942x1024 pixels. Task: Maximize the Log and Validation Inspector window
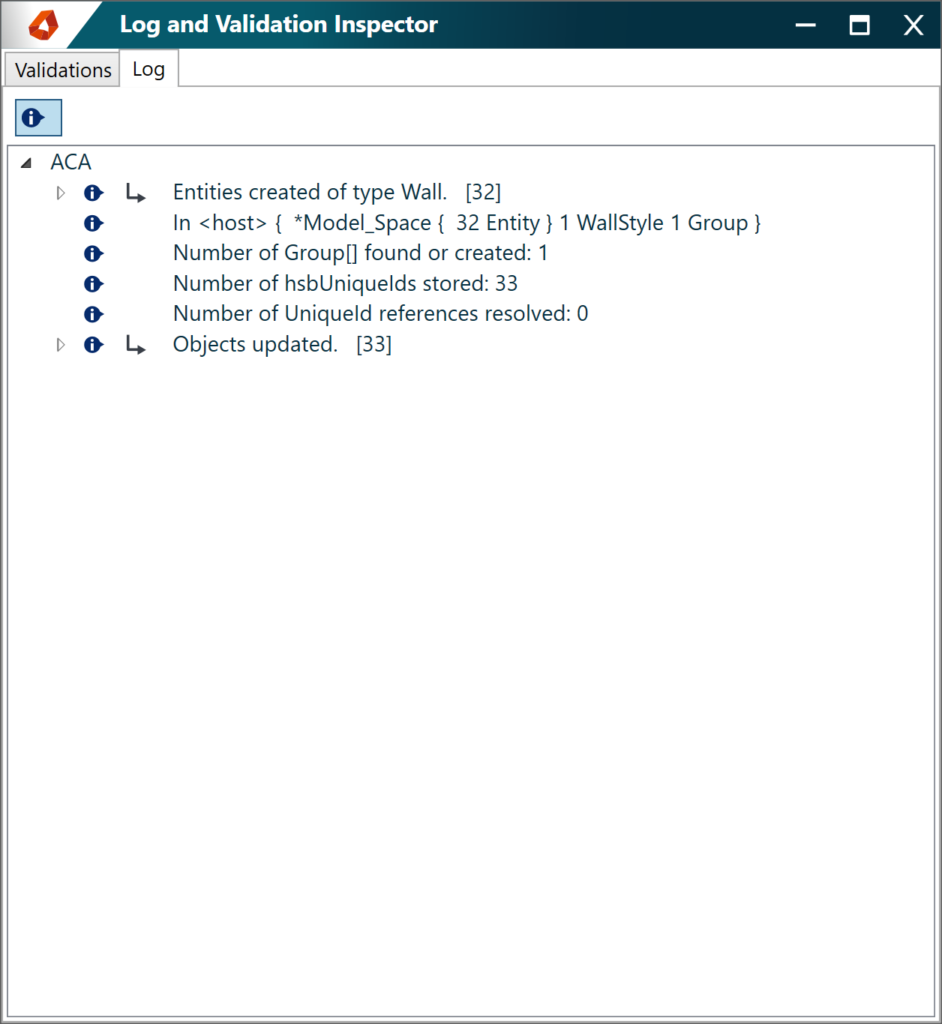(x=859, y=25)
